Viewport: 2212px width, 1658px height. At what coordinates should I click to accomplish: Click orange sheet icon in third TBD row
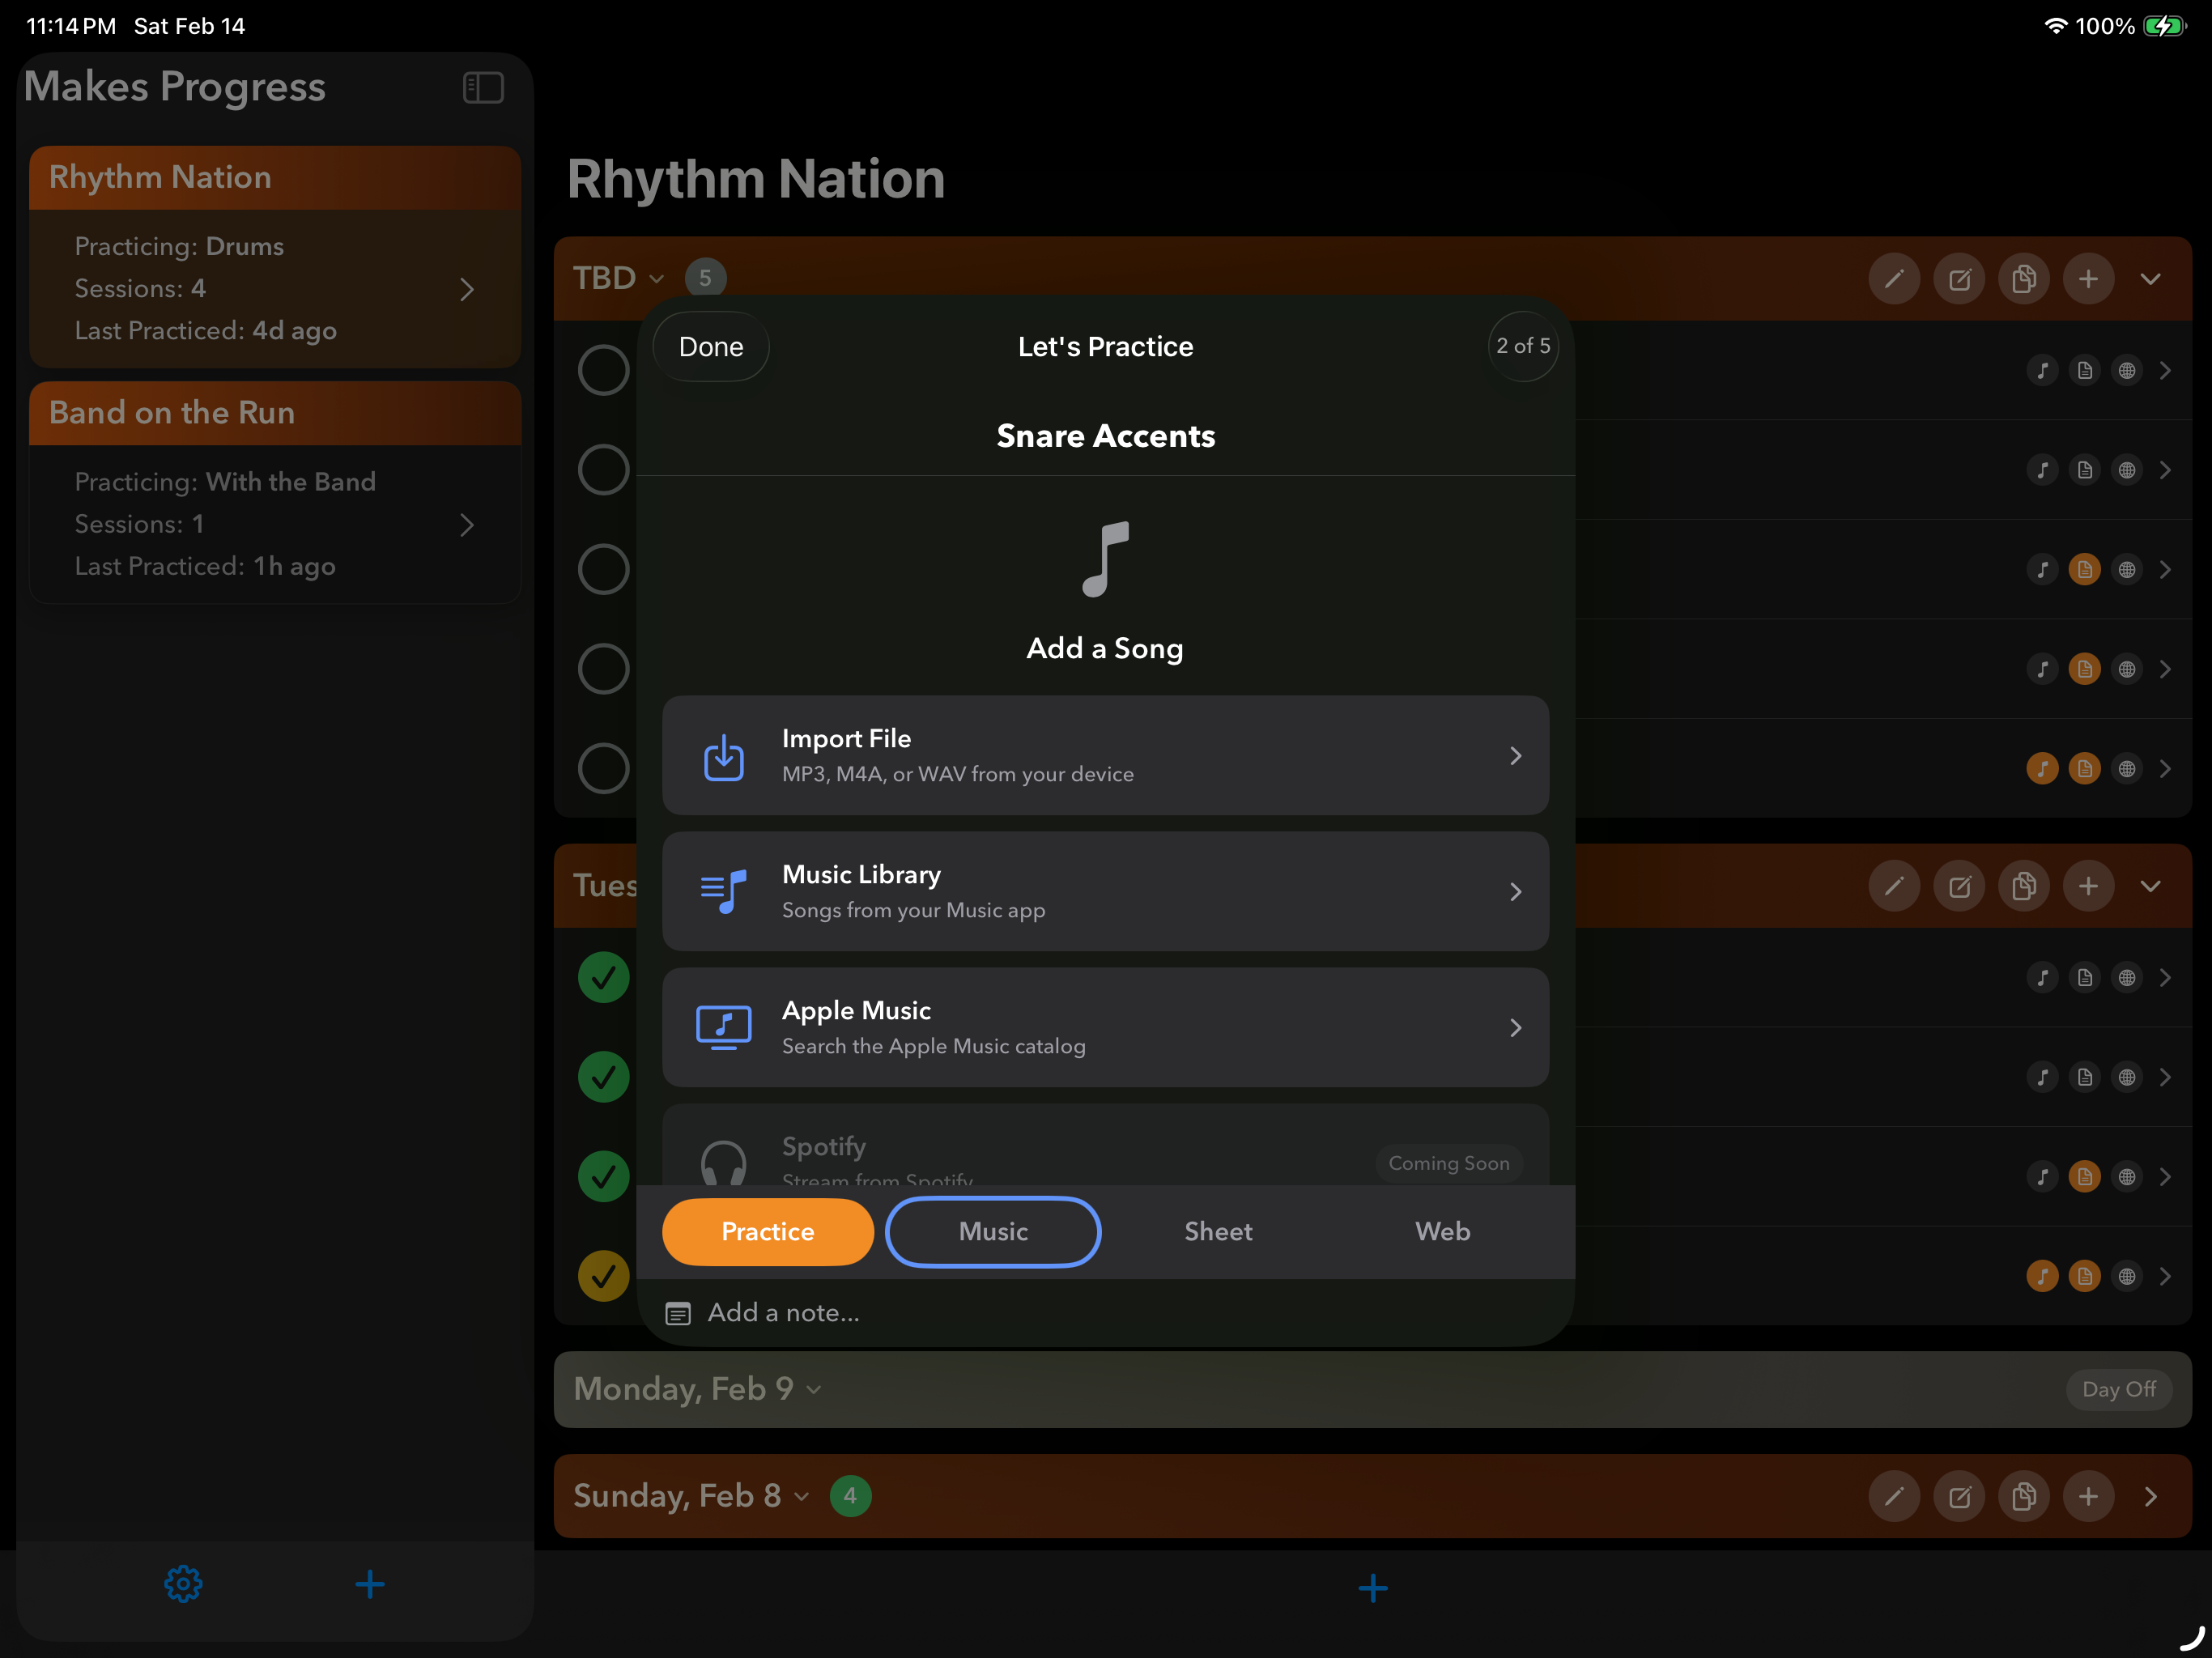[2085, 570]
